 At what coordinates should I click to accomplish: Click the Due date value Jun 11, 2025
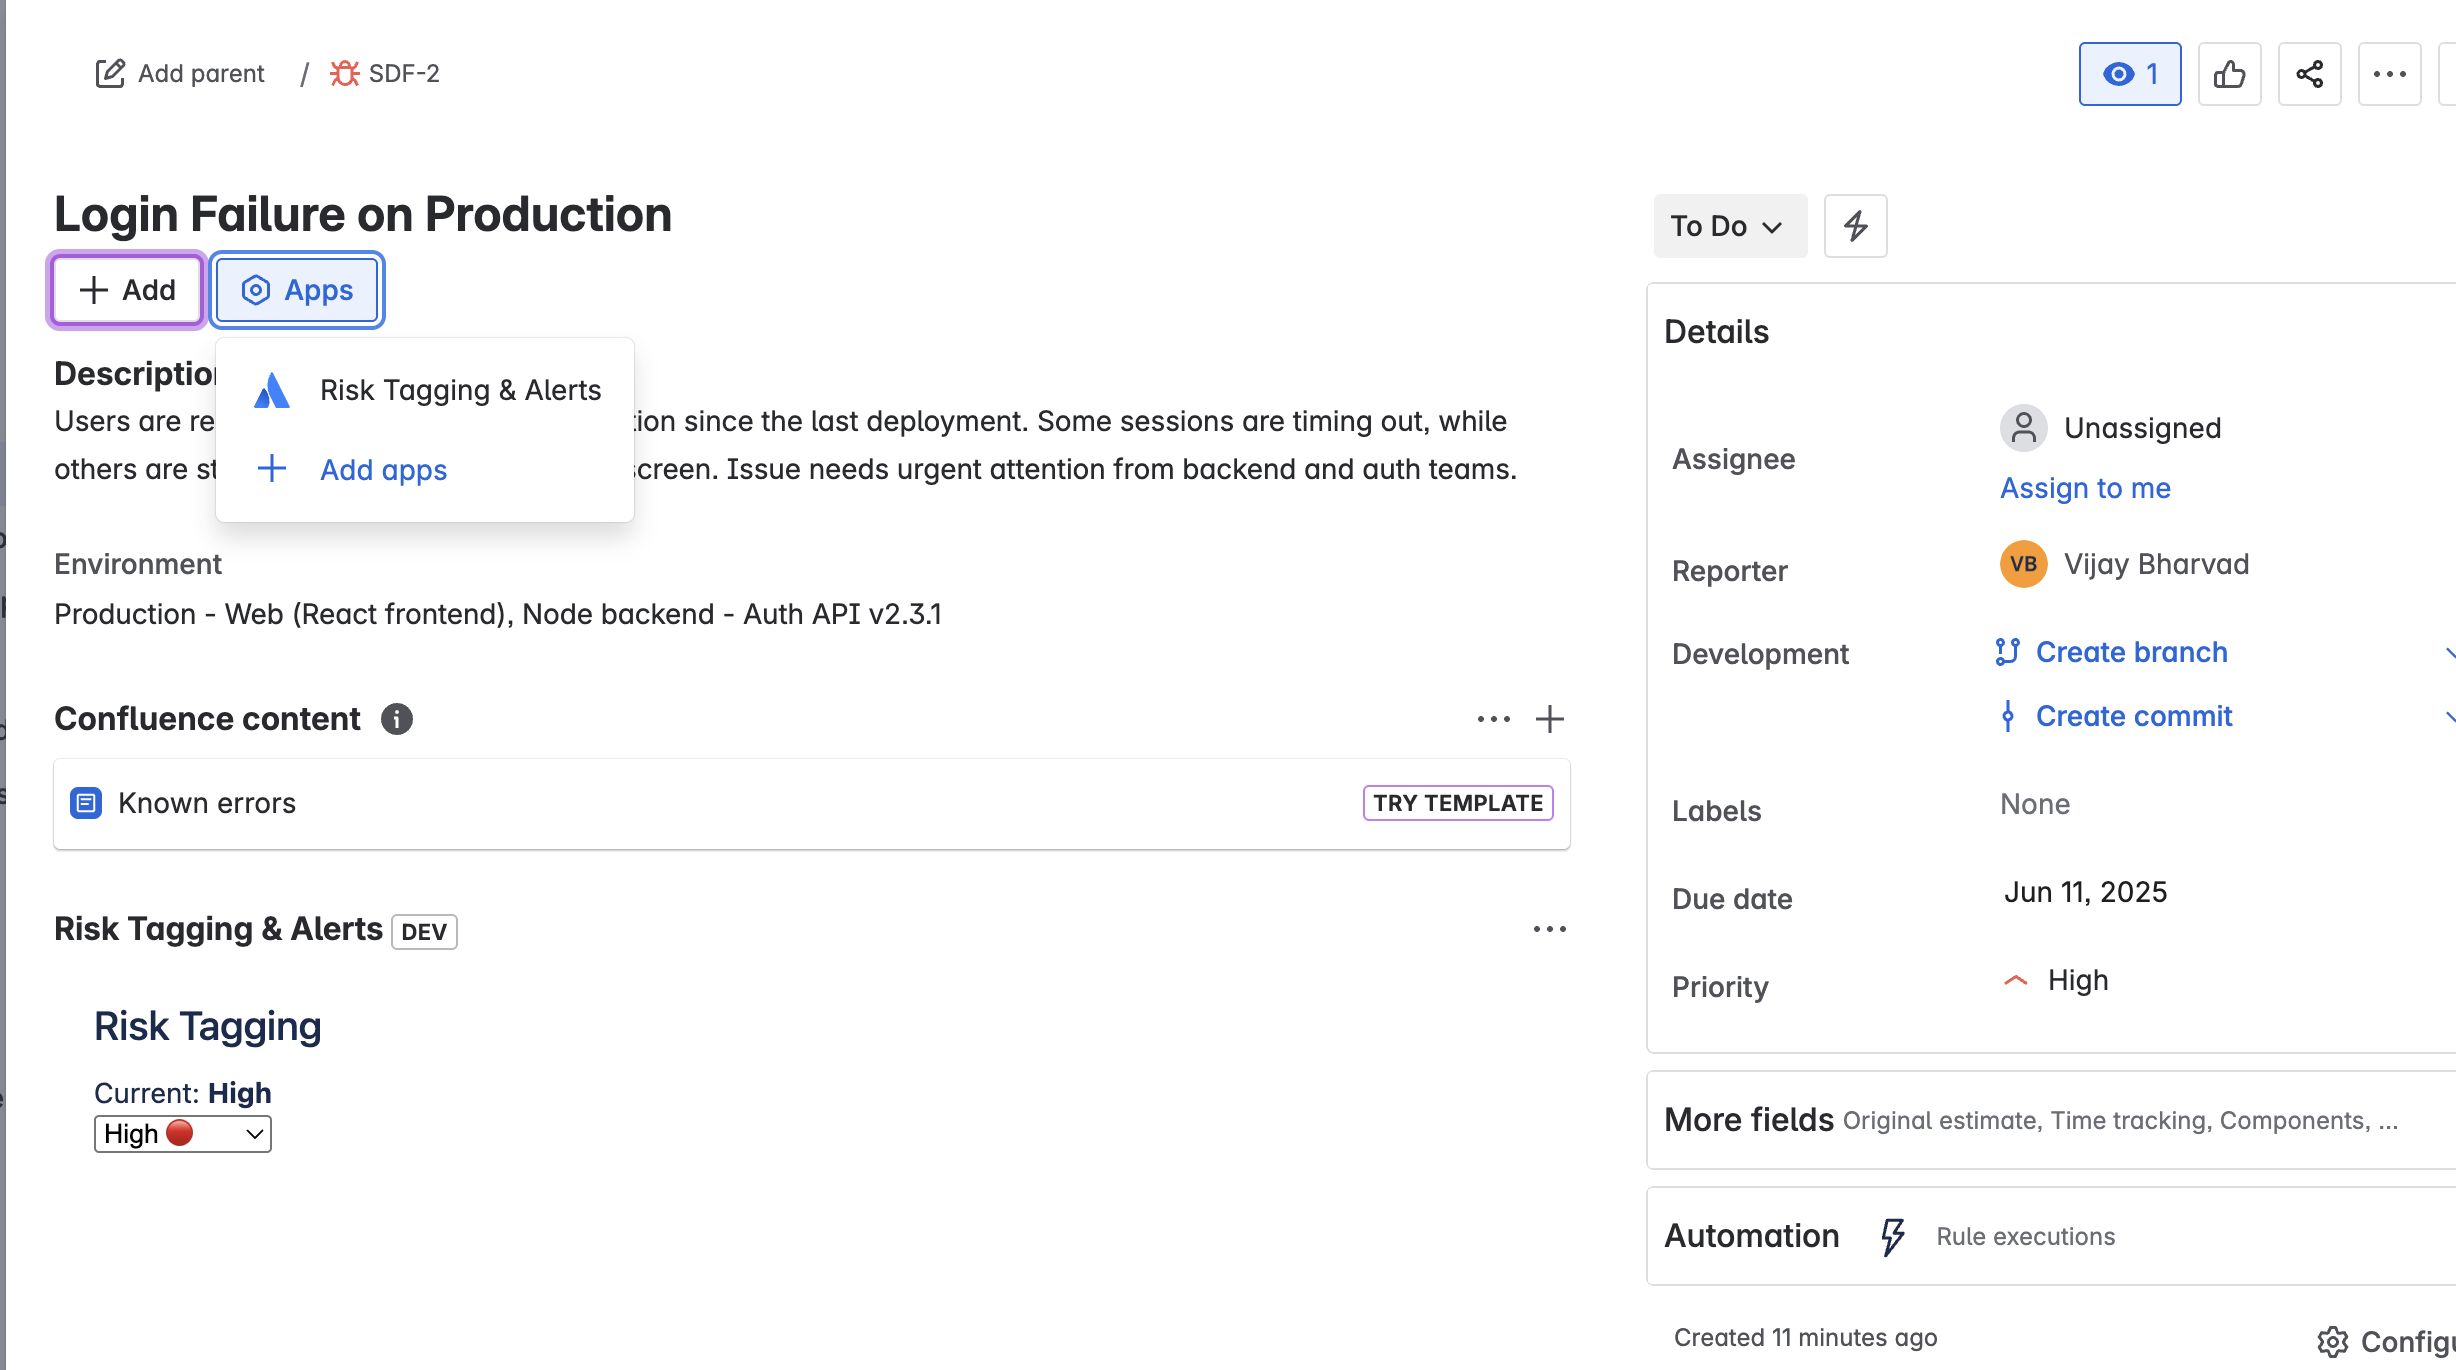(x=2085, y=892)
